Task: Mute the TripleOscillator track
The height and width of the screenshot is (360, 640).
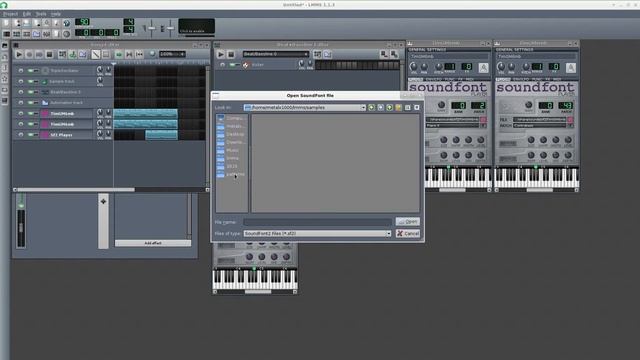Action: pyautogui.click(x=31, y=71)
